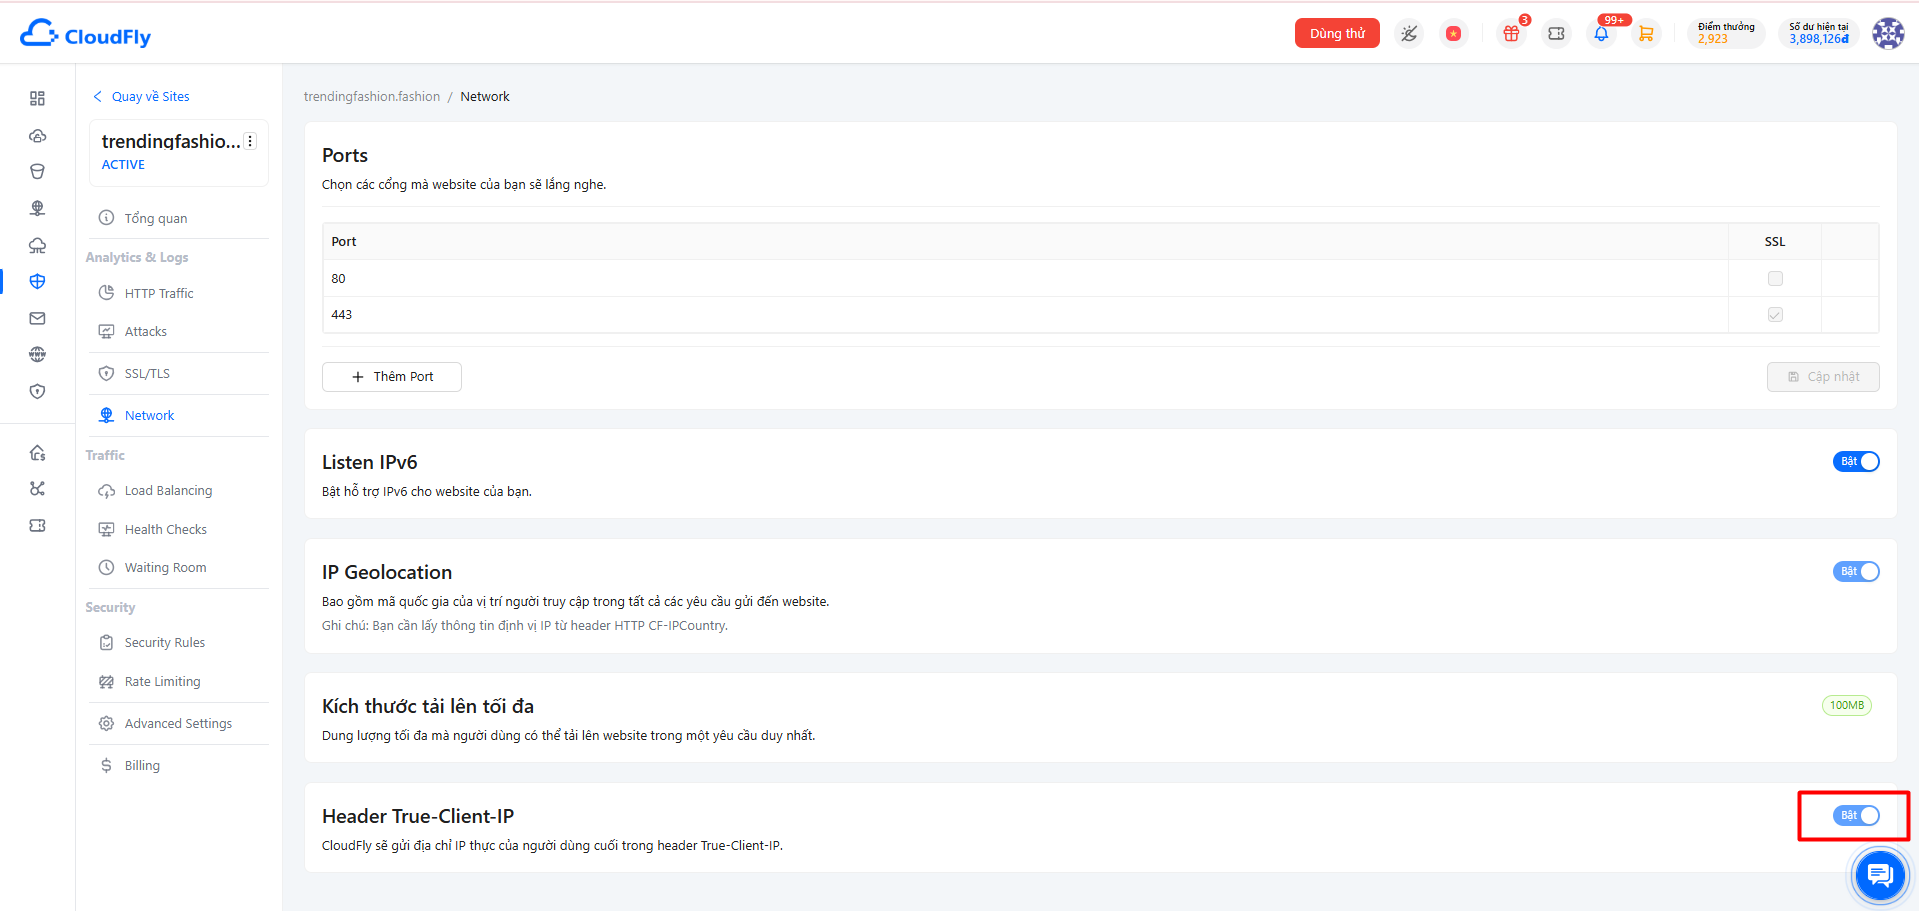Click the gift box icon in header
Viewport: 1919px width, 911px height.
(x=1511, y=34)
